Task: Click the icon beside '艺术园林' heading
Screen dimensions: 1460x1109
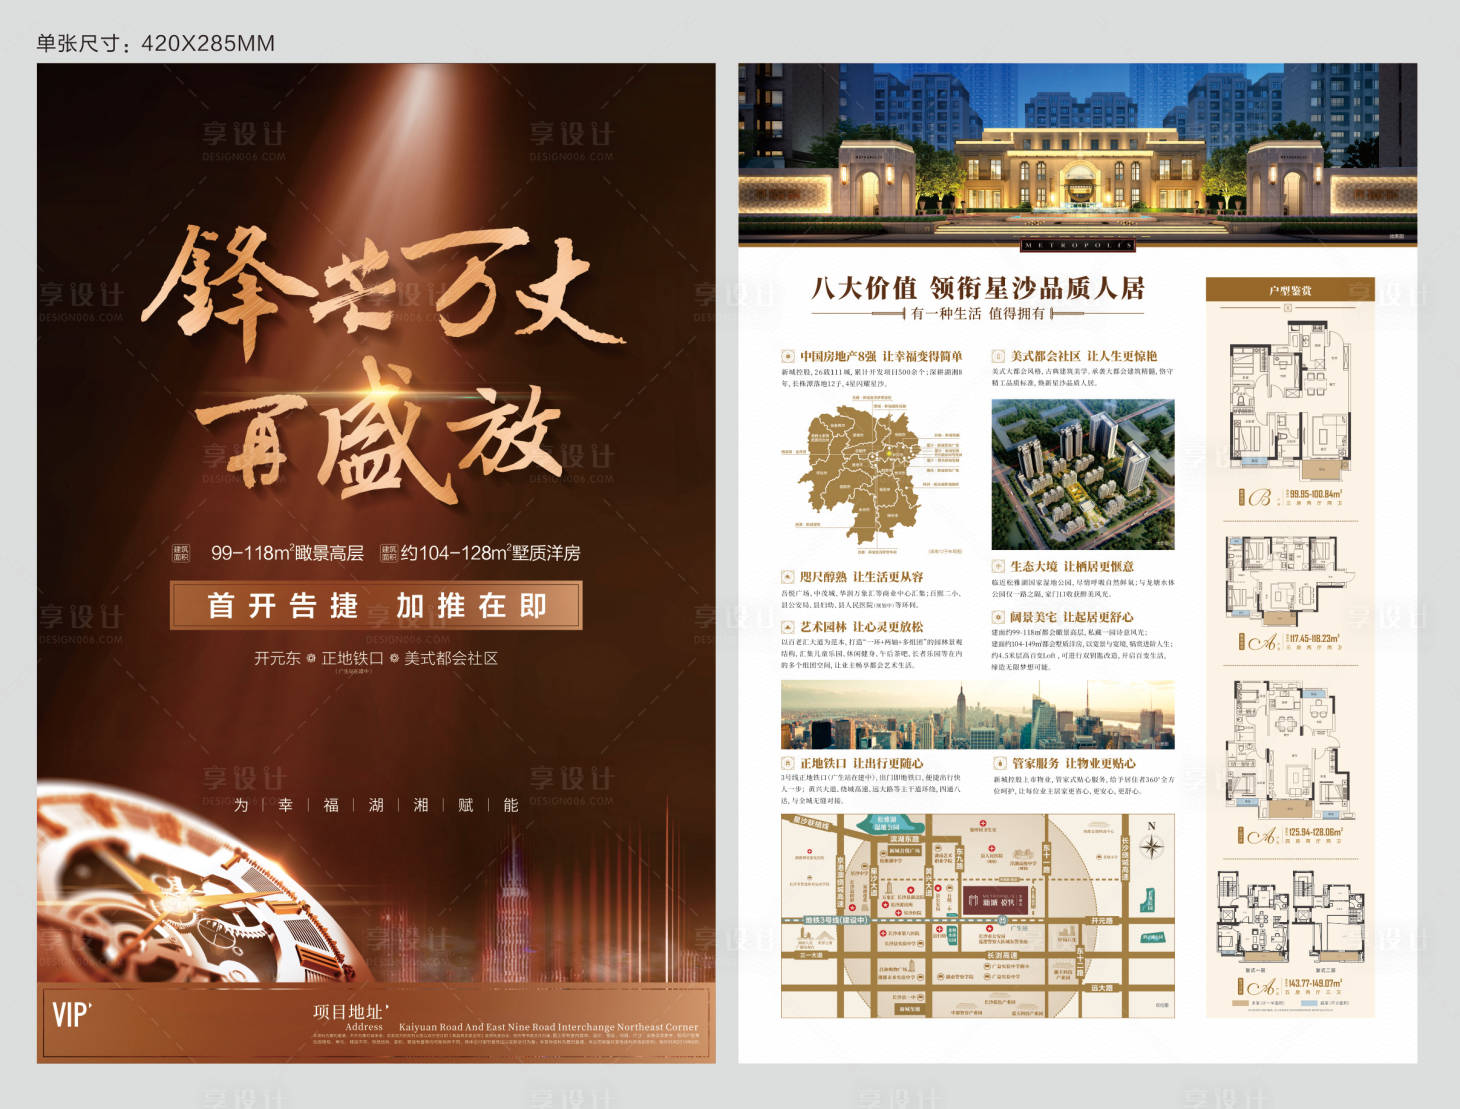Action: pyautogui.click(x=788, y=627)
